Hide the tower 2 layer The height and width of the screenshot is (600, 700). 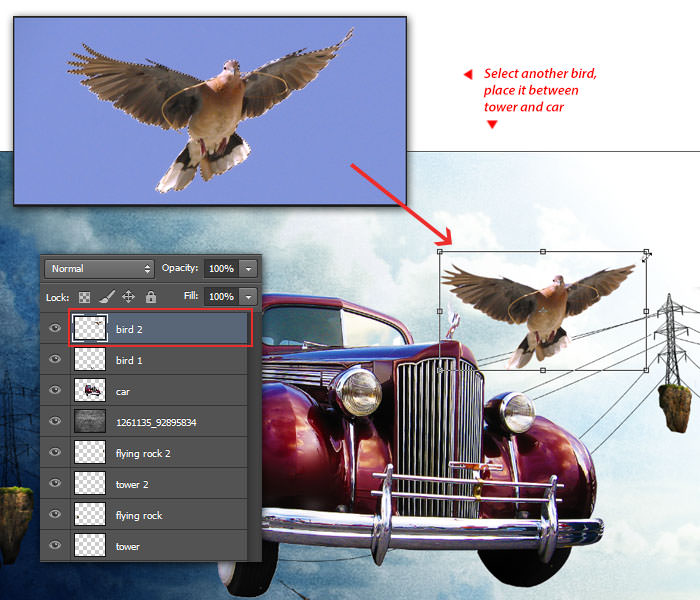[x=55, y=483]
